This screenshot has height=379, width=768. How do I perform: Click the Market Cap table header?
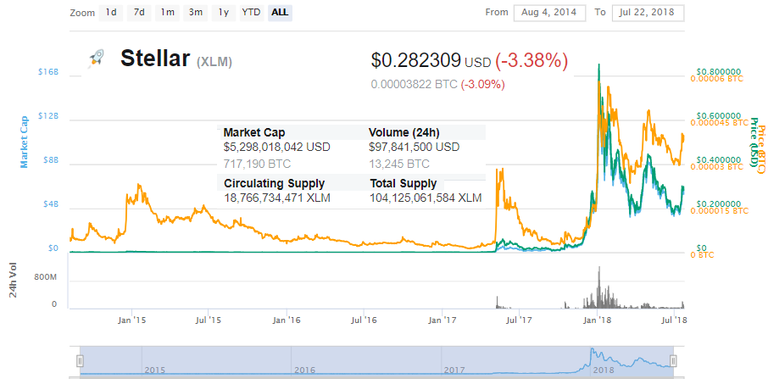(254, 132)
